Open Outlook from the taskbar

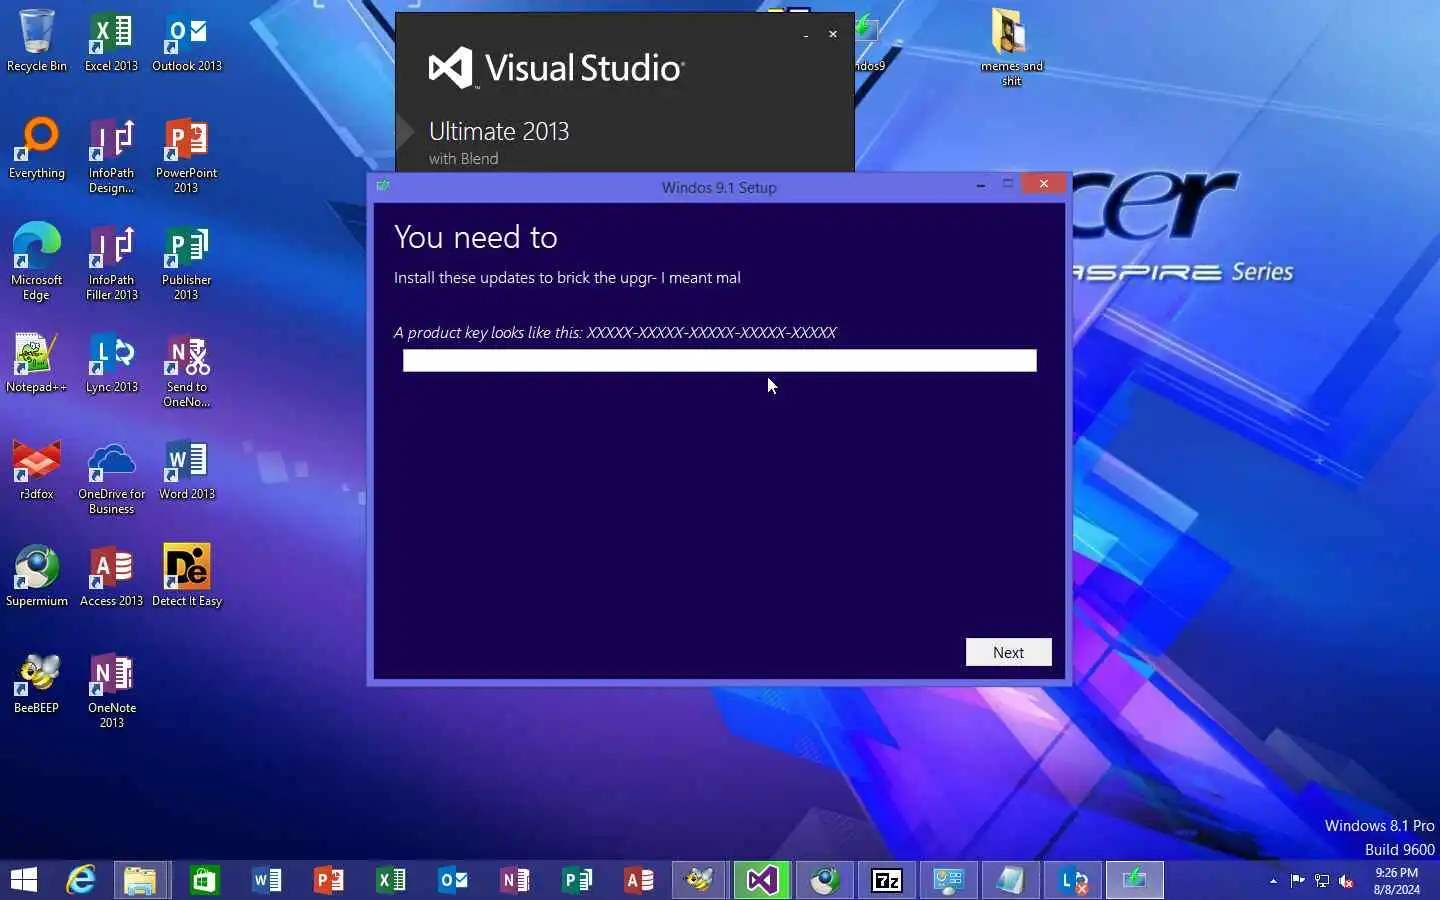click(x=452, y=880)
